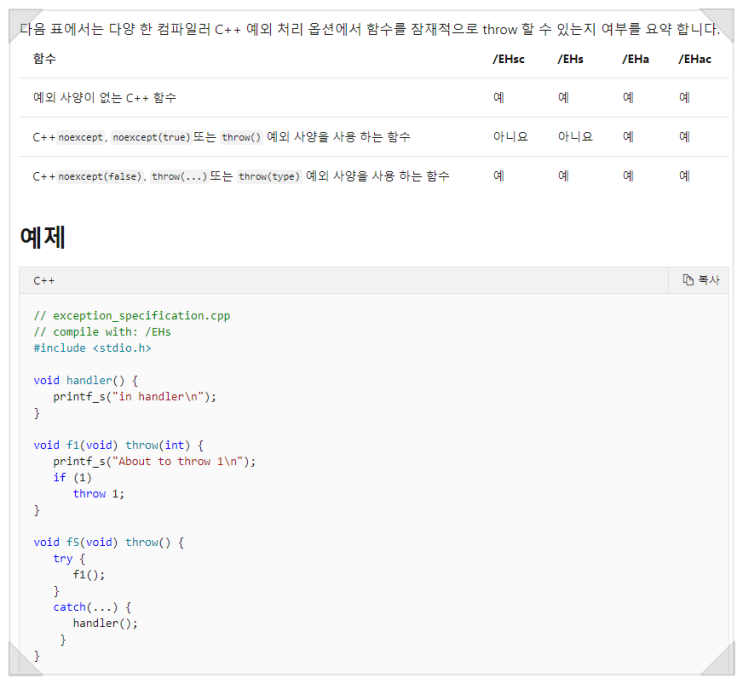Click the '#include <stdio.h>' line

(x=92, y=348)
